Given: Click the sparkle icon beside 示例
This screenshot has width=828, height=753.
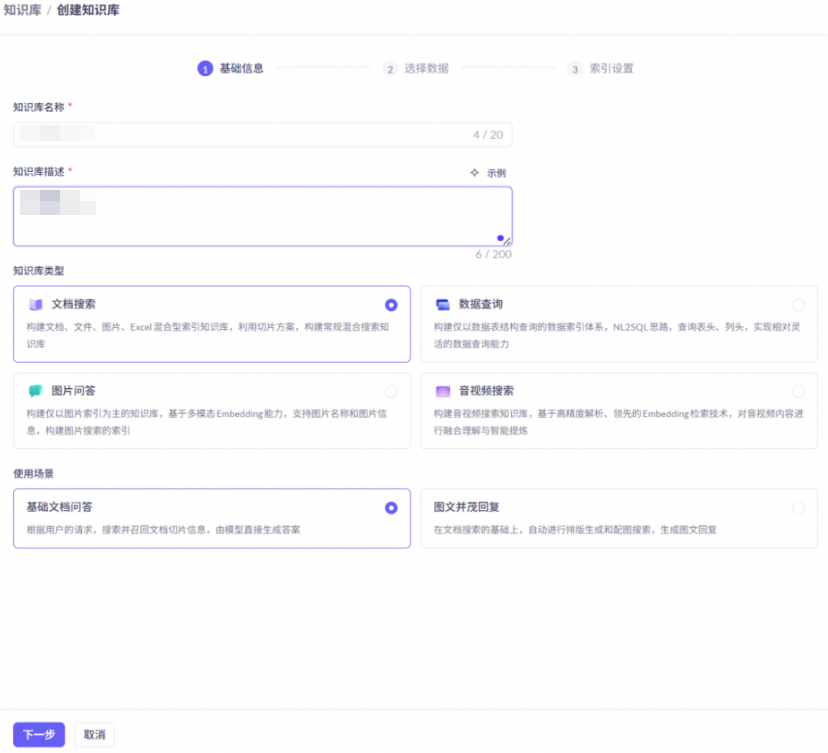Looking at the screenshot, I should point(475,173).
